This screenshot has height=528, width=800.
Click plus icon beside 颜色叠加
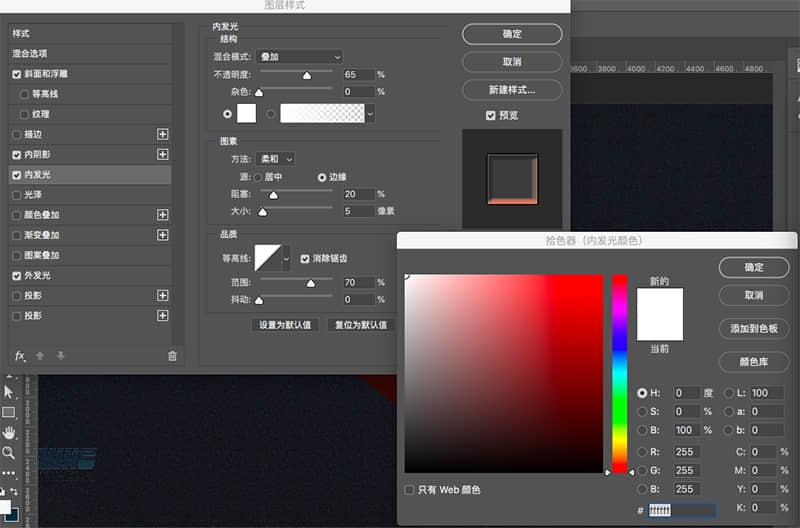coord(163,214)
